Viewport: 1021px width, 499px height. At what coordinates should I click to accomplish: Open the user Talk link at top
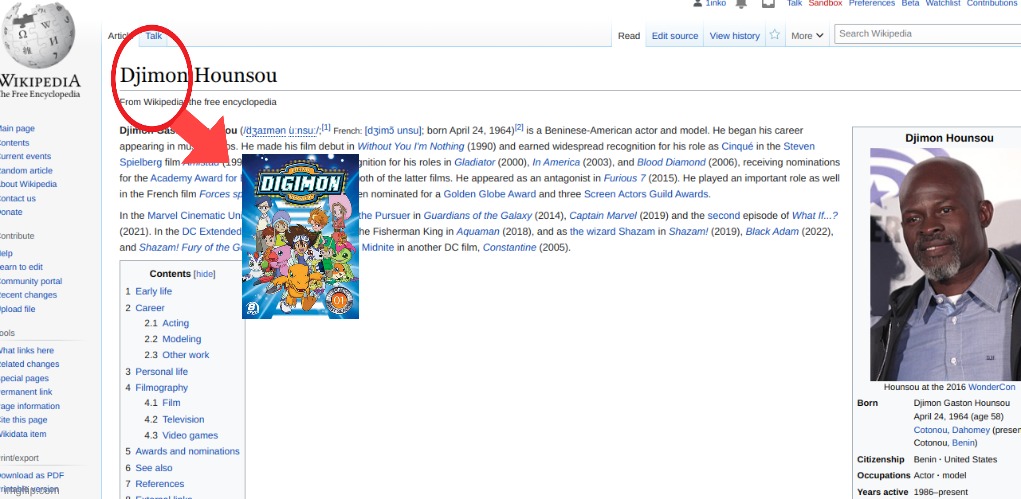click(794, 3)
